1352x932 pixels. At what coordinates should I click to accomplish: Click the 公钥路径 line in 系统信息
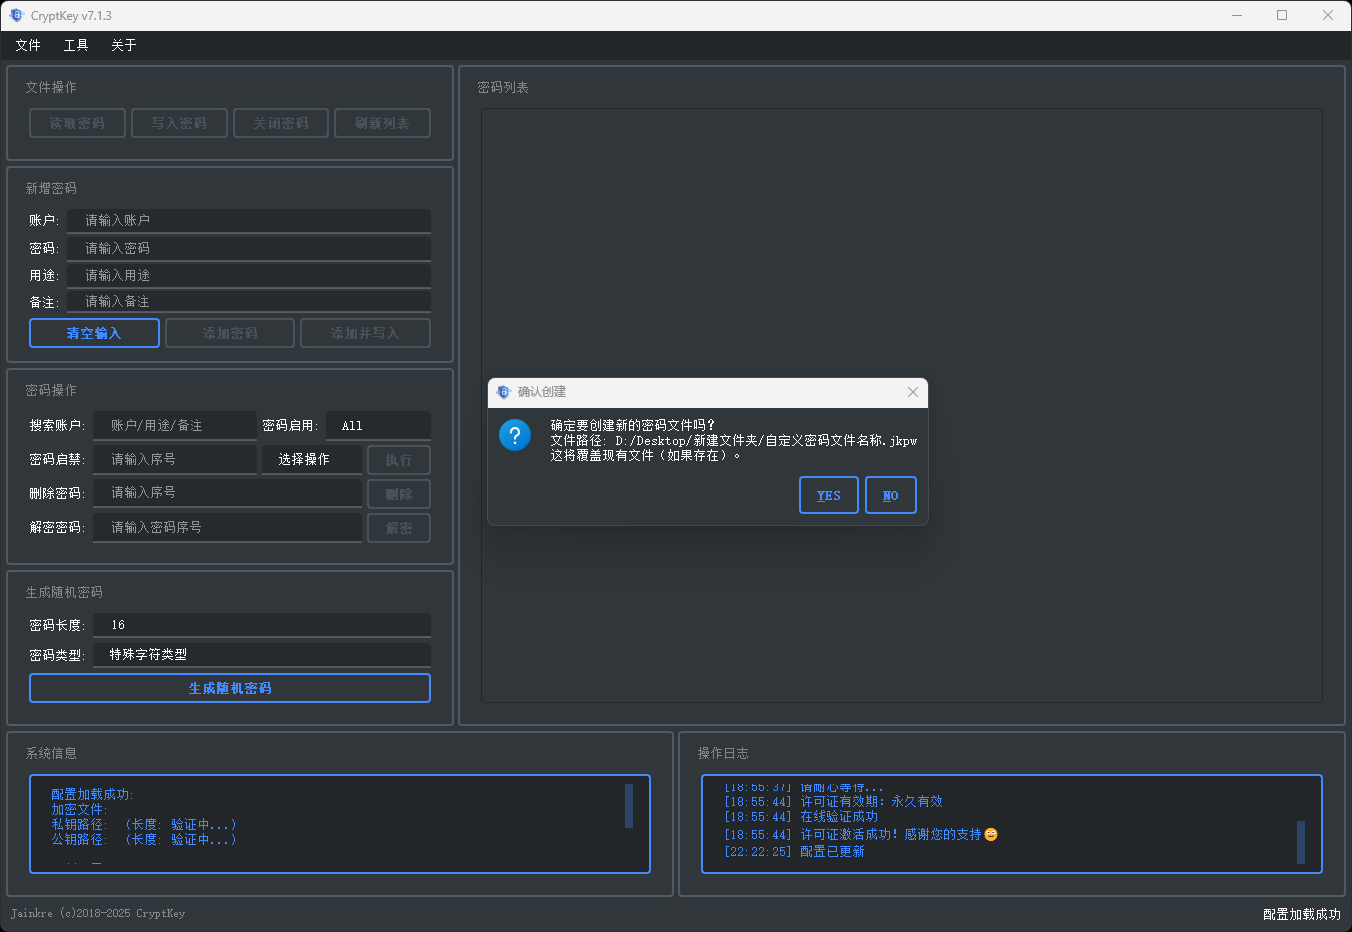144,839
